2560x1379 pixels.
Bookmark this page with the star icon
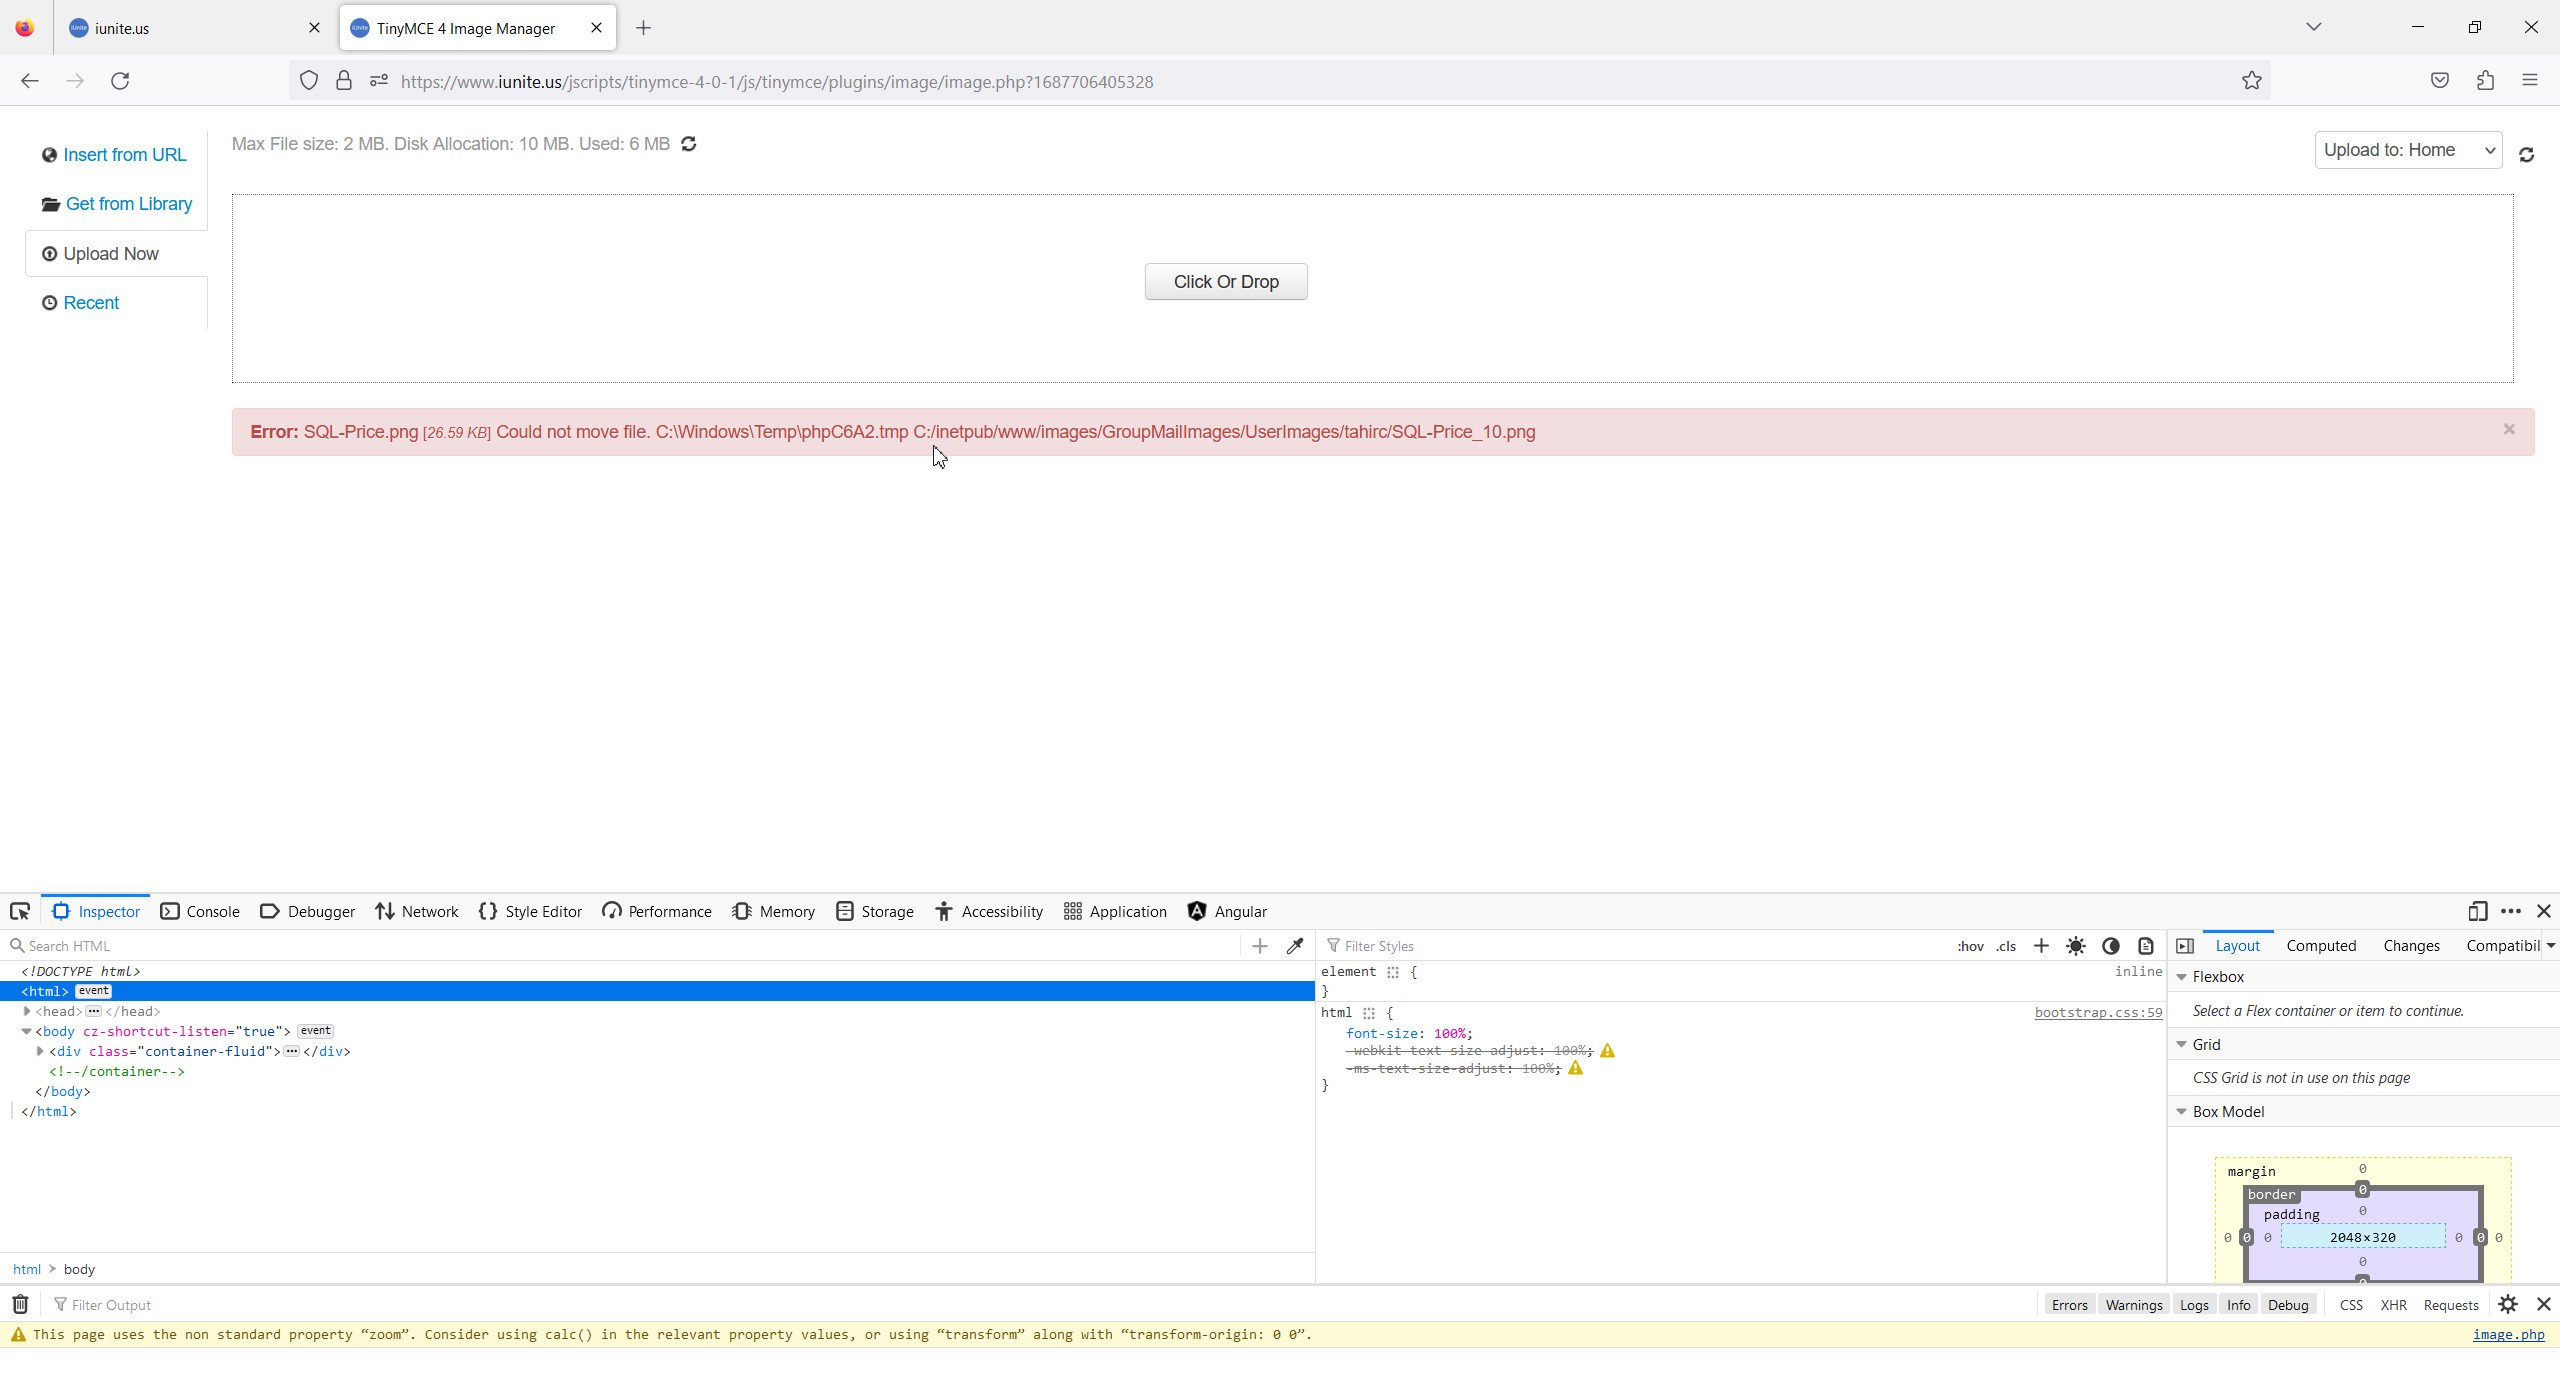point(2251,81)
